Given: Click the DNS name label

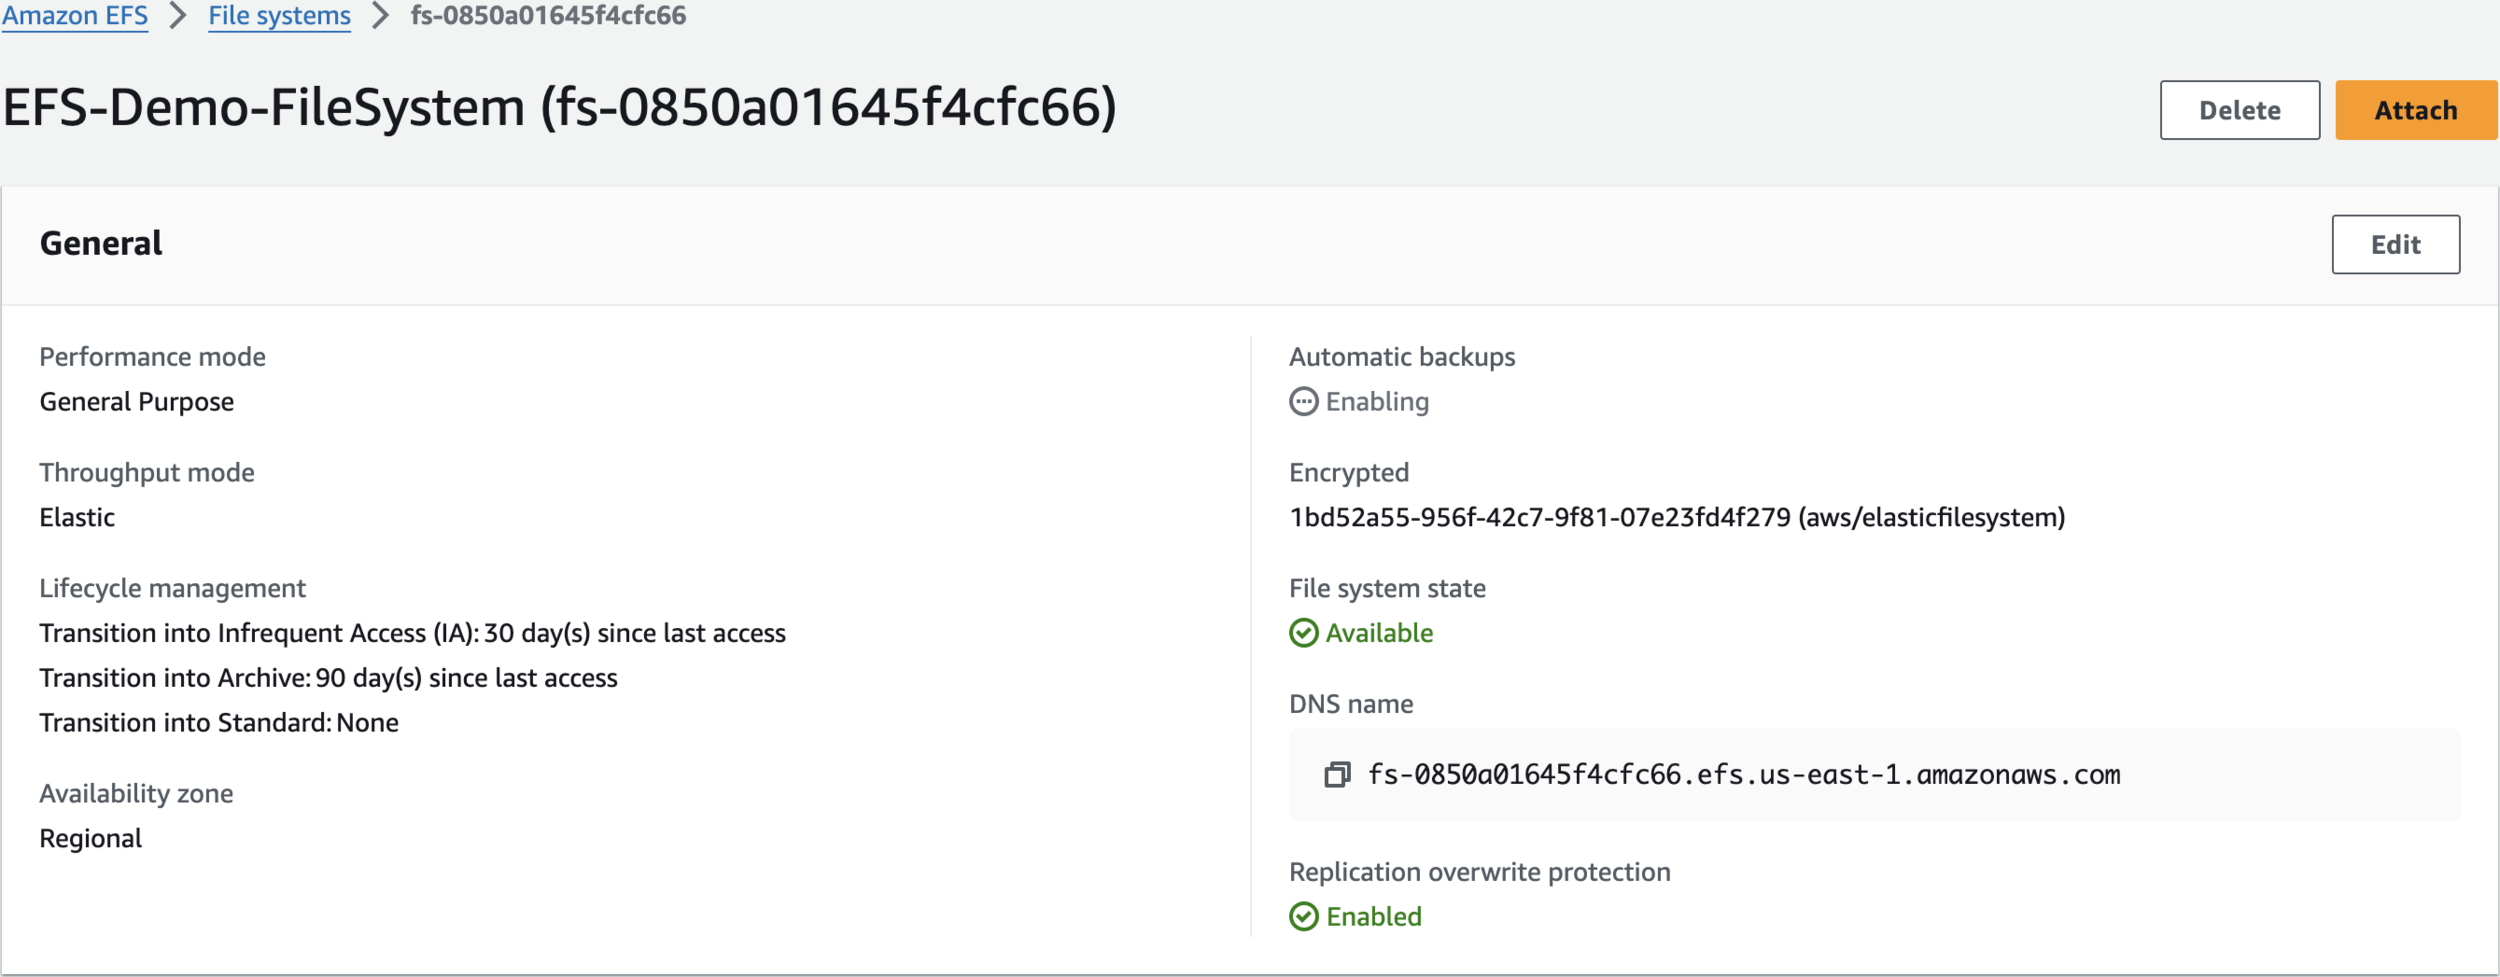Looking at the screenshot, I should click(1351, 705).
